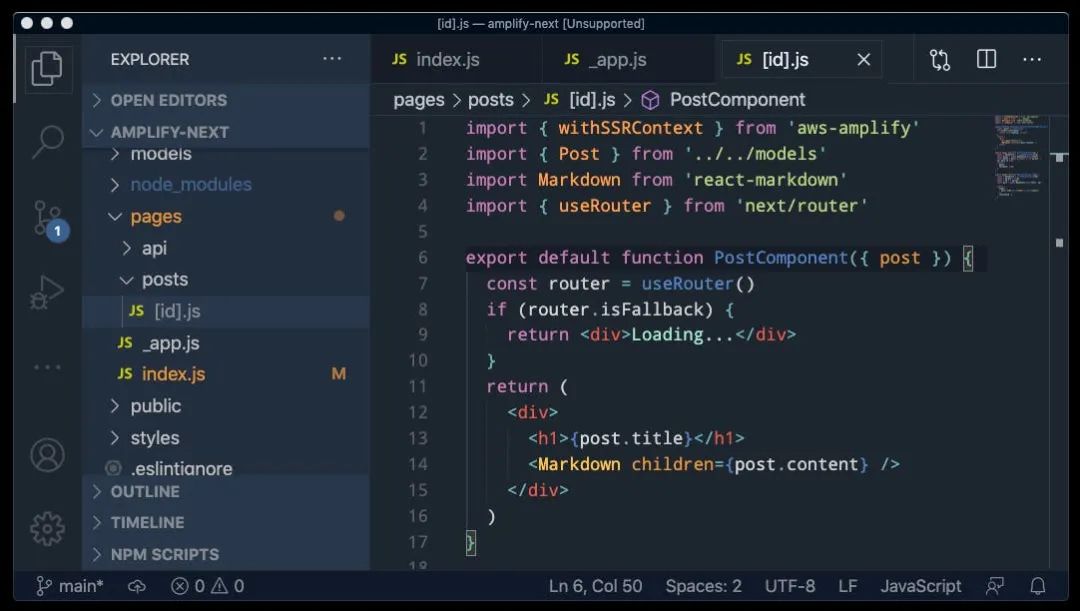Viewport: 1080px width, 611px height.
Task: Change language mode JavaScript
Action: (x=920, y=586)
